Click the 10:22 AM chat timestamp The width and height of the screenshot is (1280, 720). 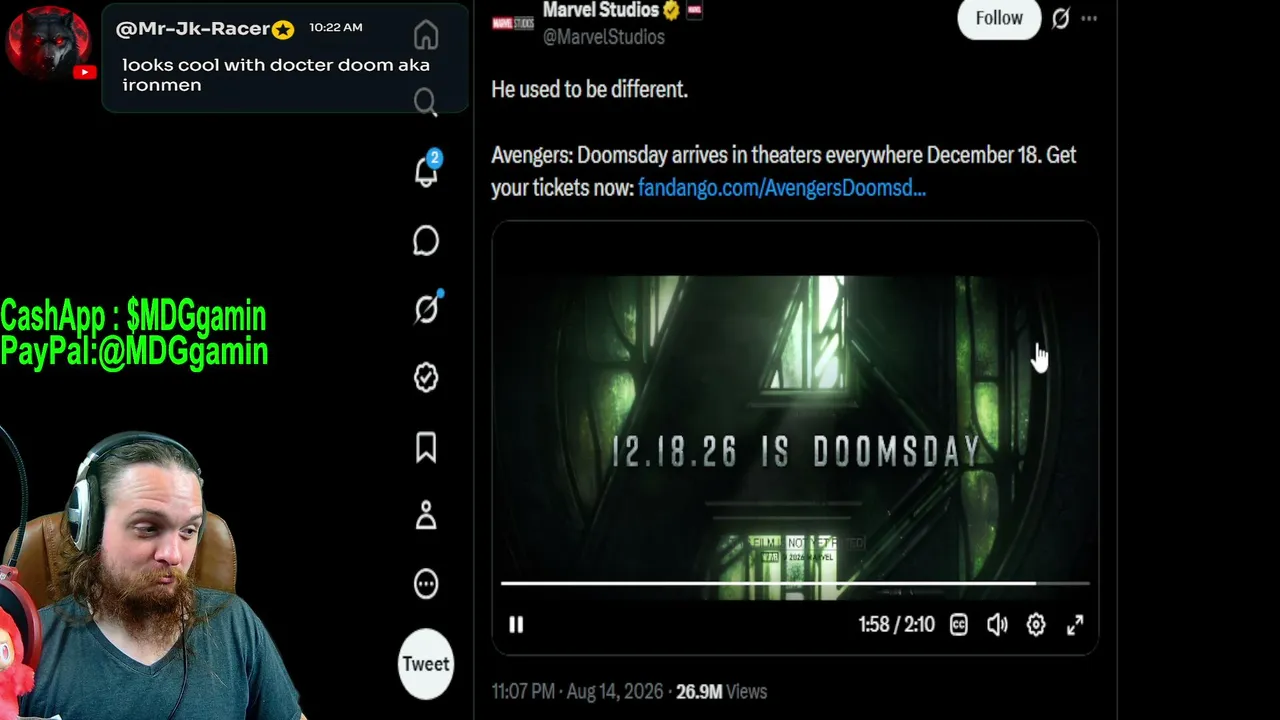pos(336,28)
